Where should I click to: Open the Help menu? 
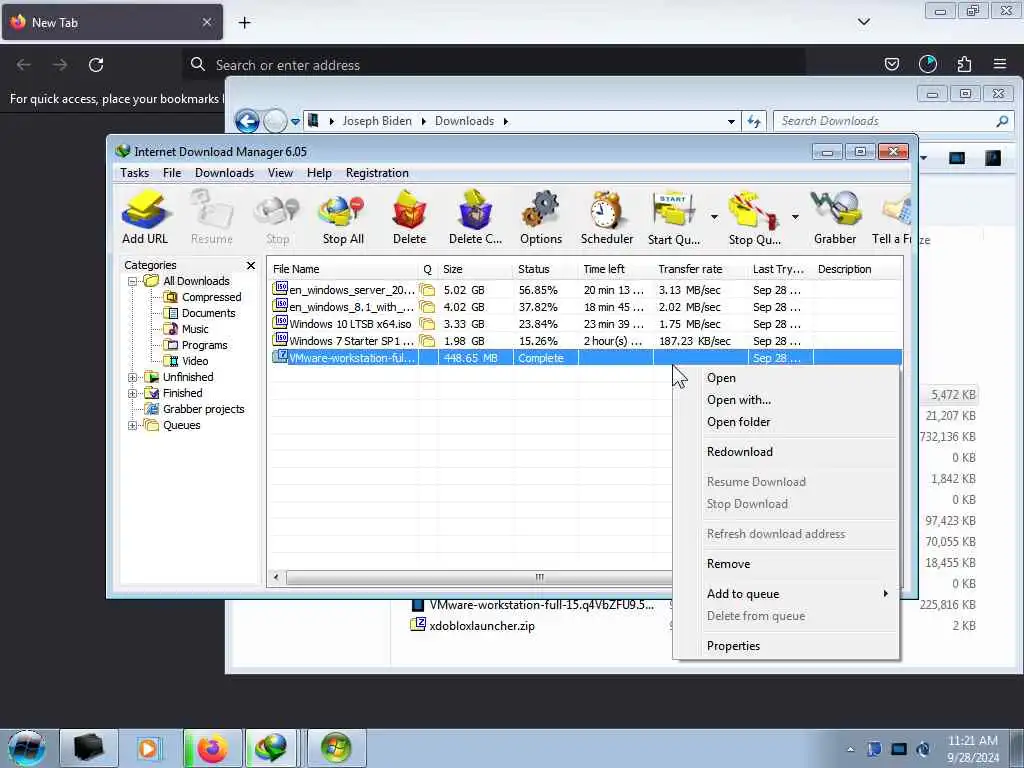319,173
